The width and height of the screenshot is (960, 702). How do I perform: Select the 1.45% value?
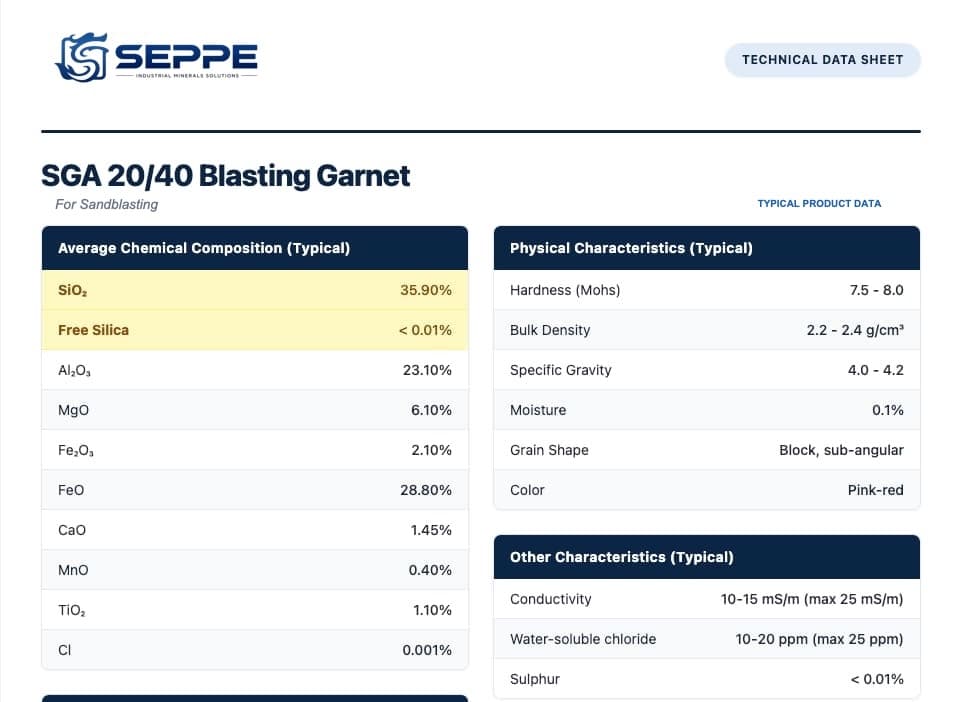click(431, 530)
